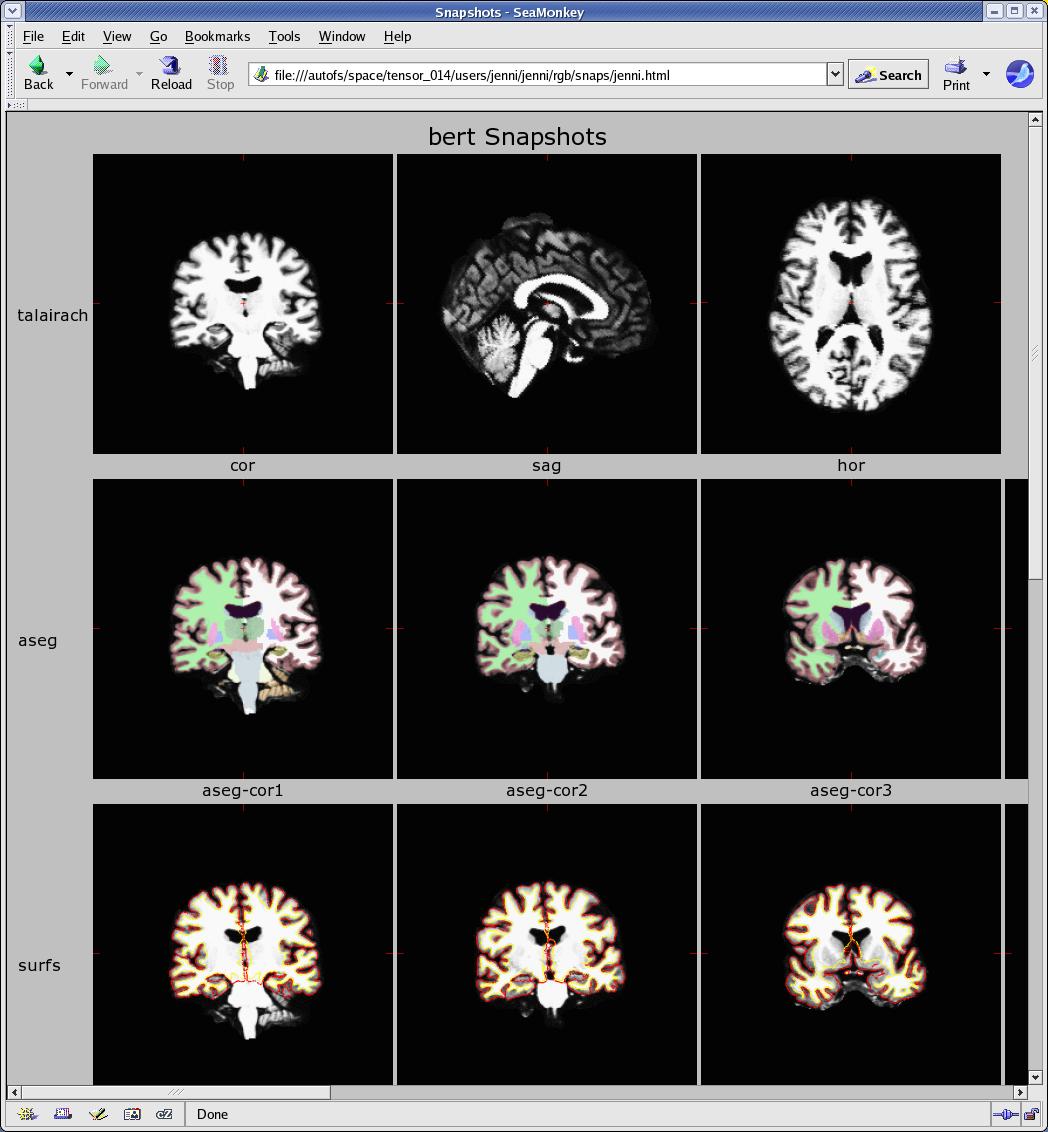This screenshot has height=1132, width=1048.
Task: Launch Composer from the status bar
Action: click(x=97, y=1114)
